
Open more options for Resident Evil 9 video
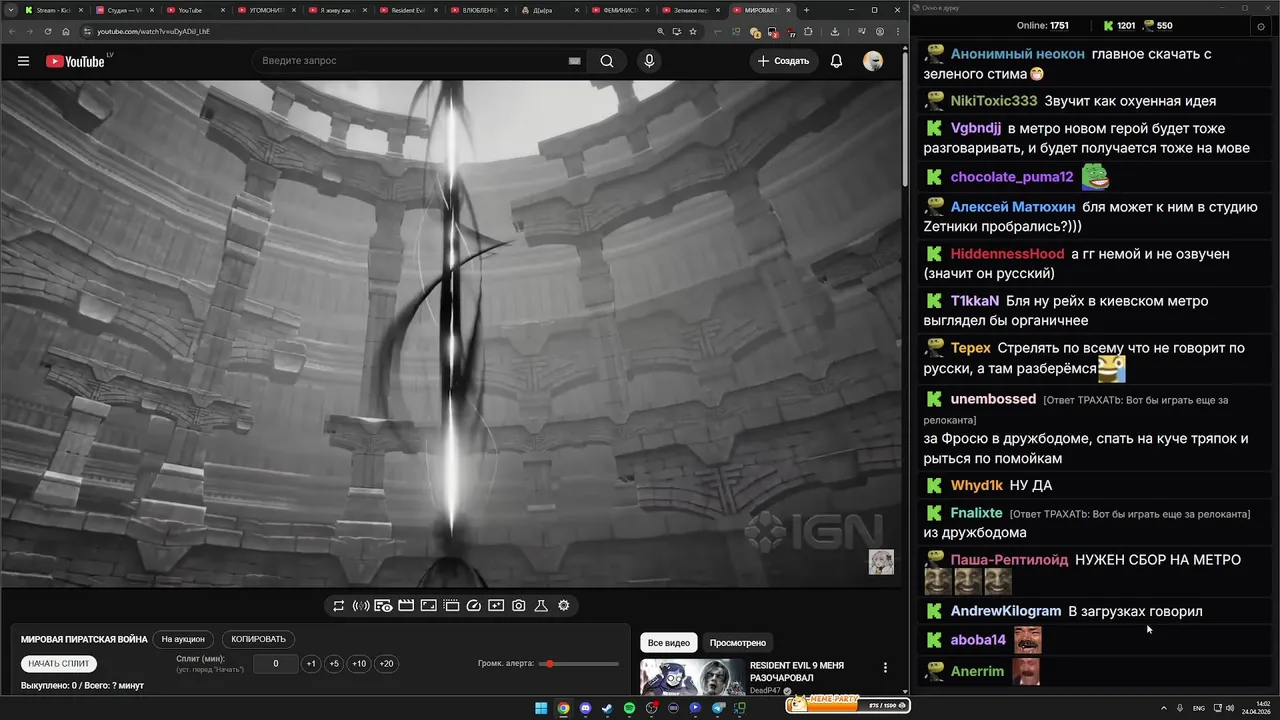[x=884, y=668]
